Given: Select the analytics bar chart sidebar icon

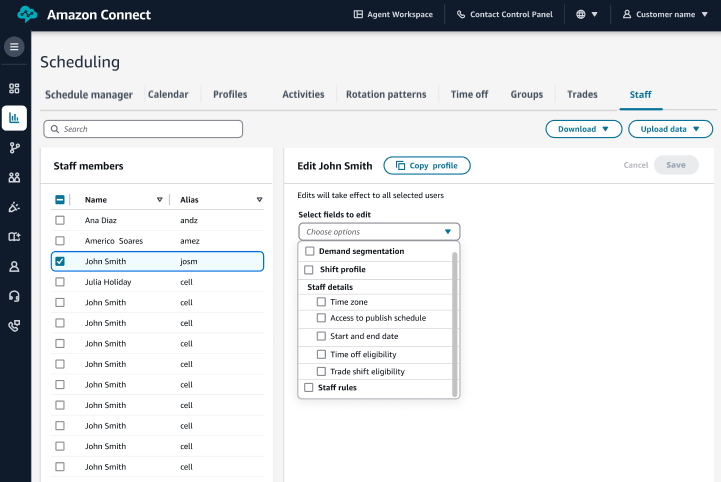Looking at the screenshot, I should pyautogui.click(x=14, y=118).
